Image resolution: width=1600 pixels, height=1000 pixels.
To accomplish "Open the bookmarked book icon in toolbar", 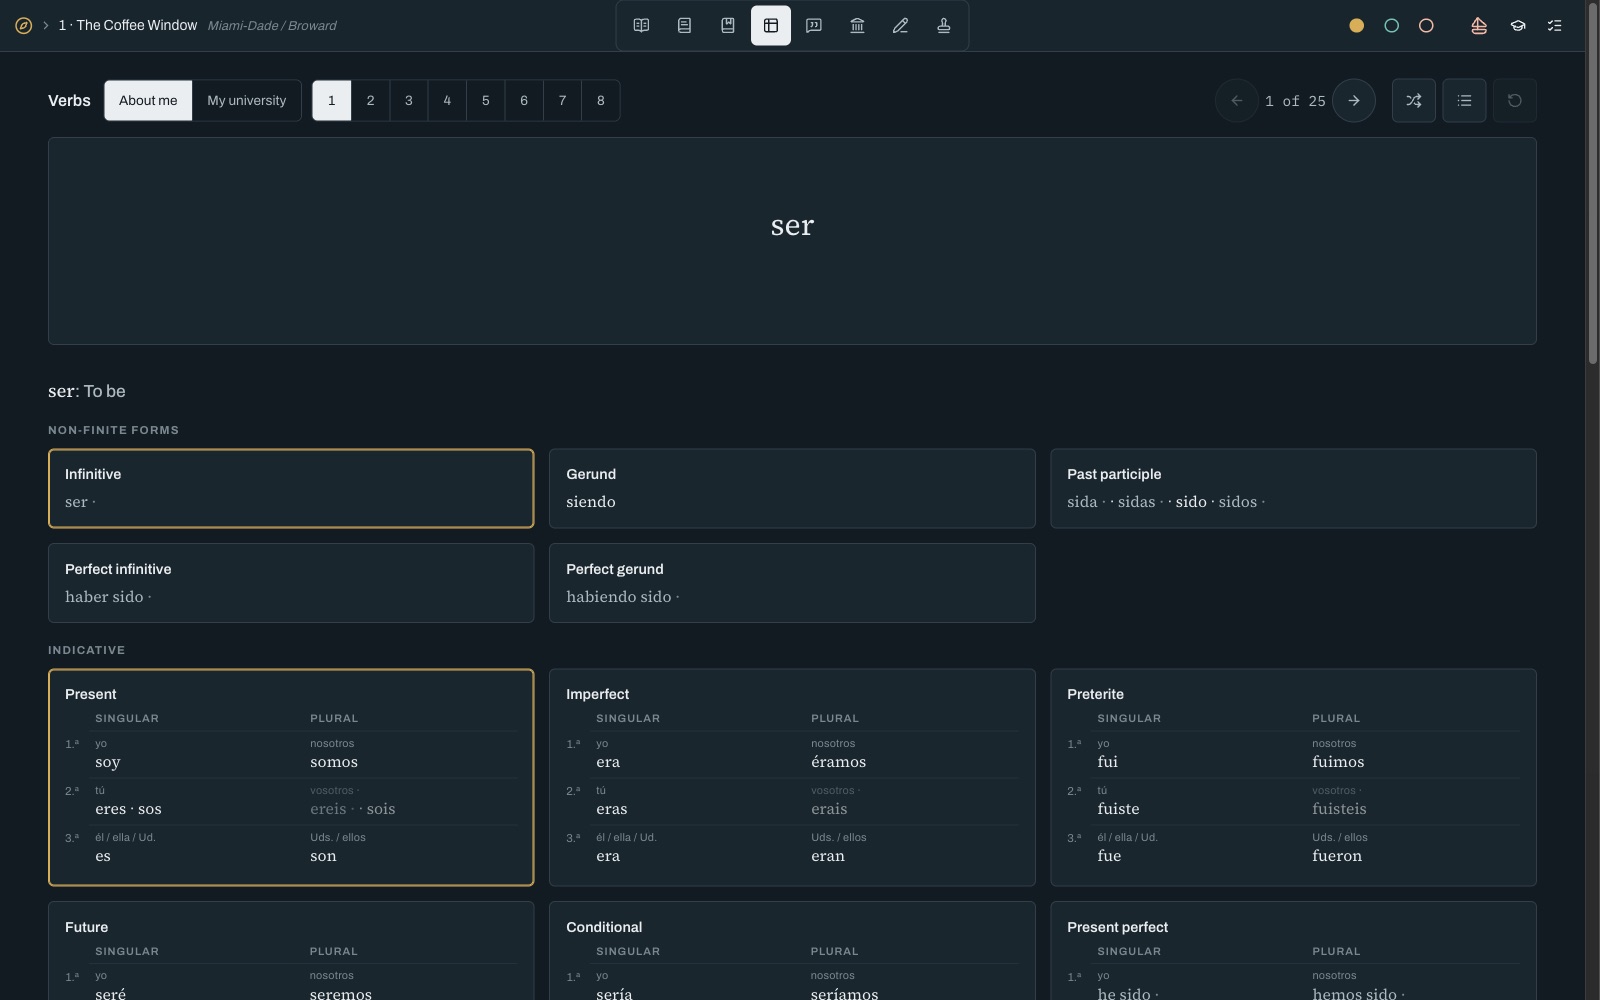I will point(728,25).
